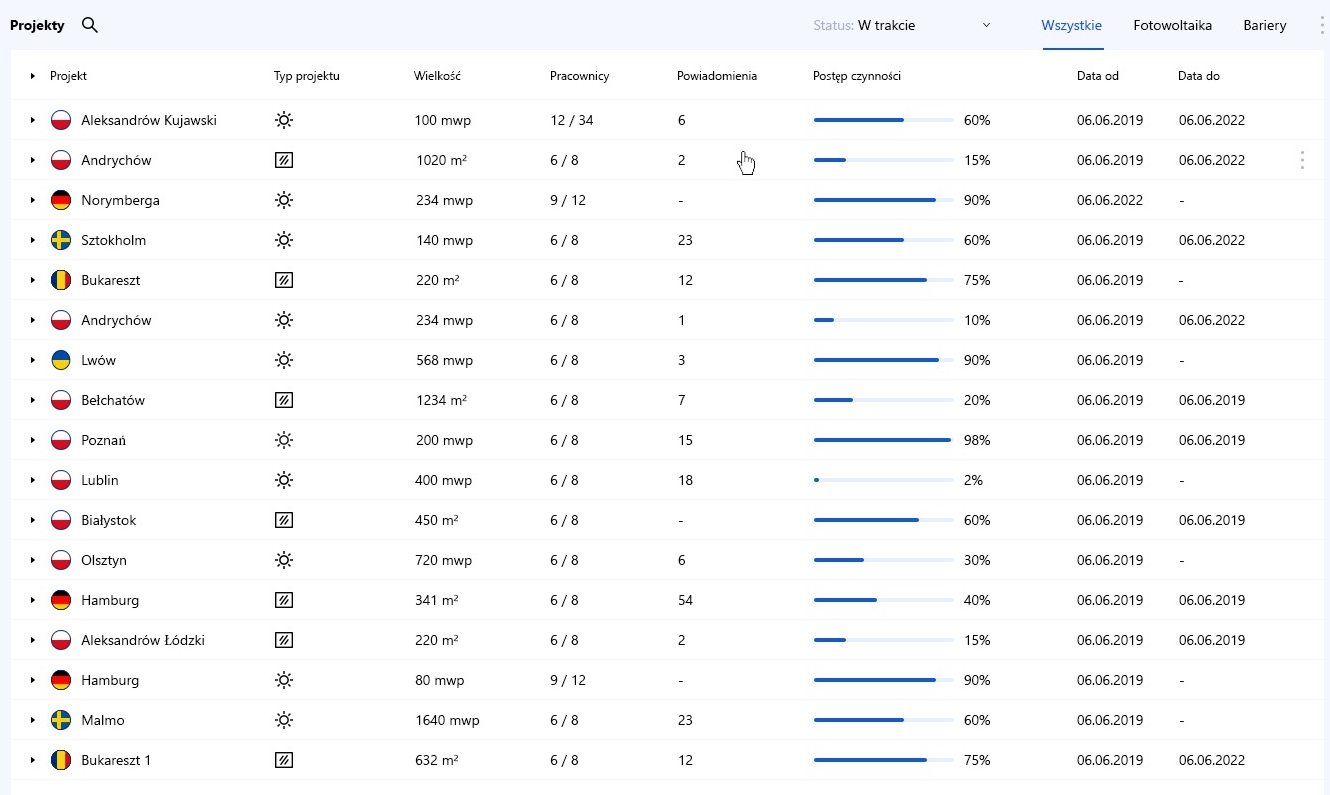1330x795 pixels.
Task: Expand the Aleksandrów Kujawski project row
Action: (x=32, y=120)
